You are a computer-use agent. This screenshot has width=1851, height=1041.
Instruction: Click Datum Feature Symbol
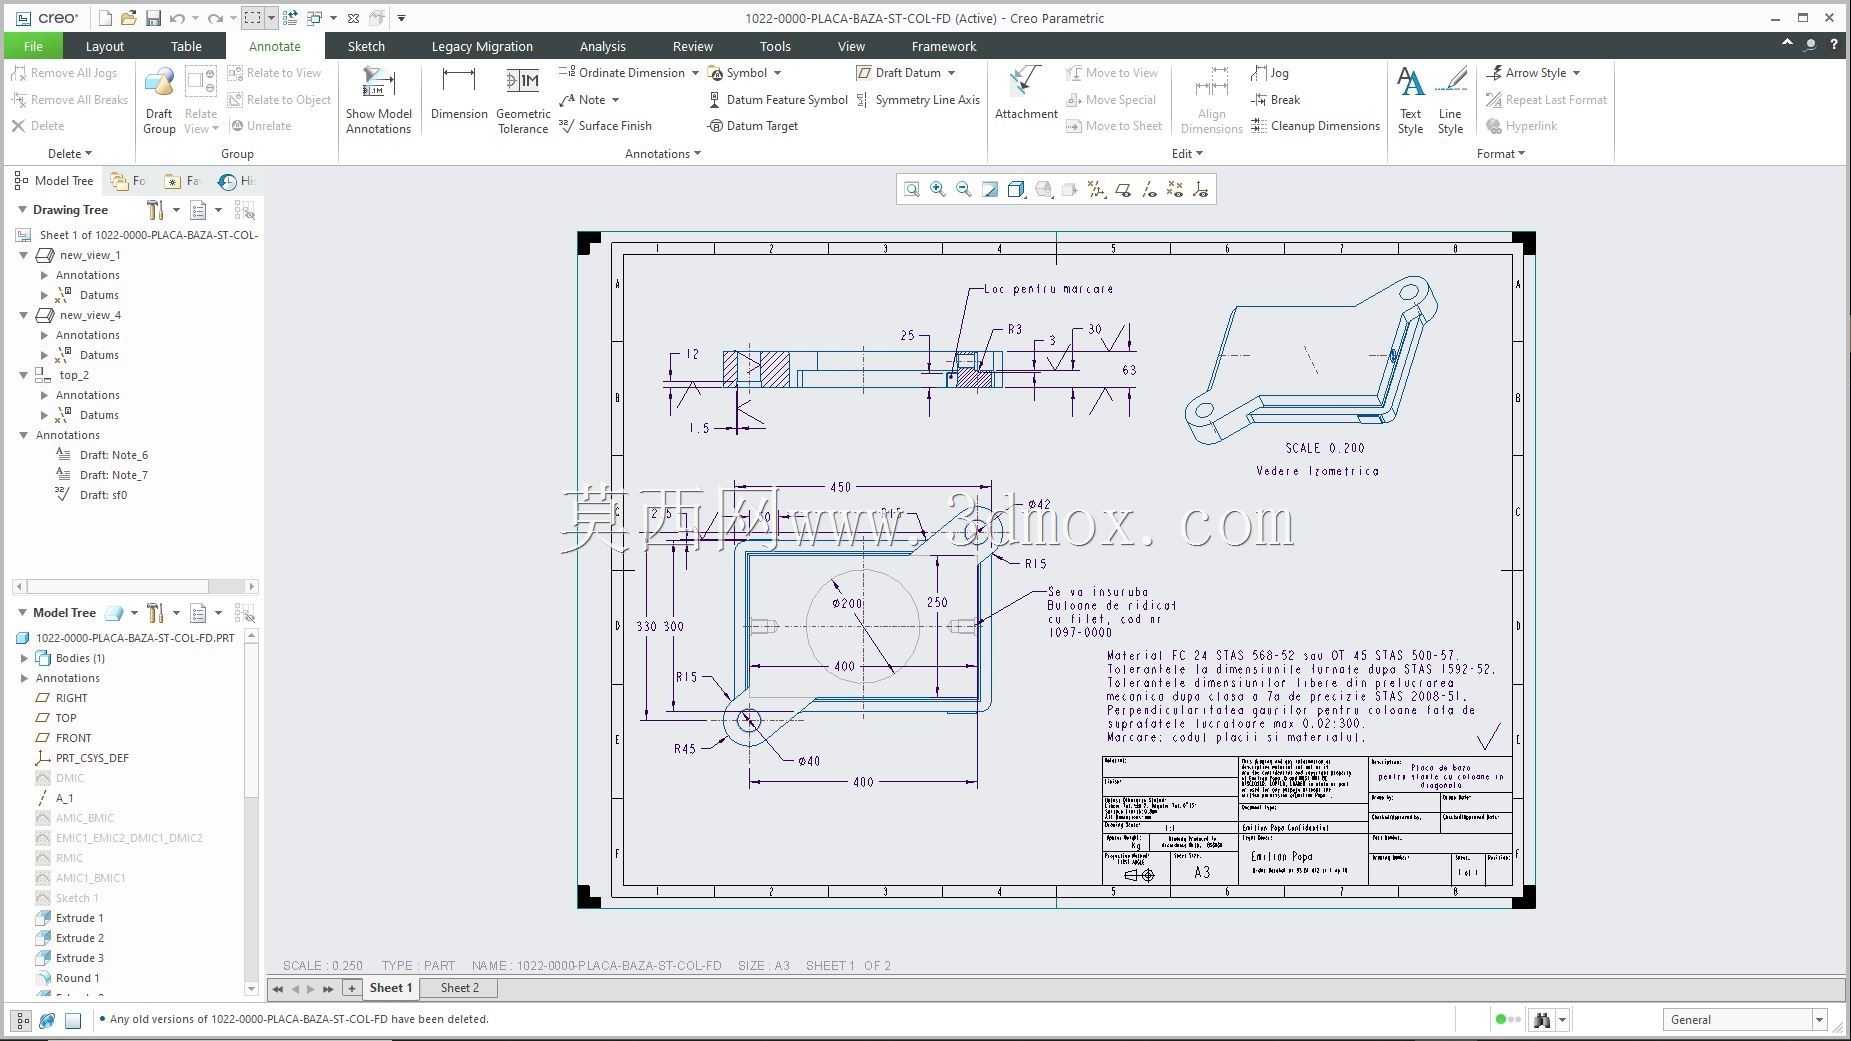click(x=777, y=100)
